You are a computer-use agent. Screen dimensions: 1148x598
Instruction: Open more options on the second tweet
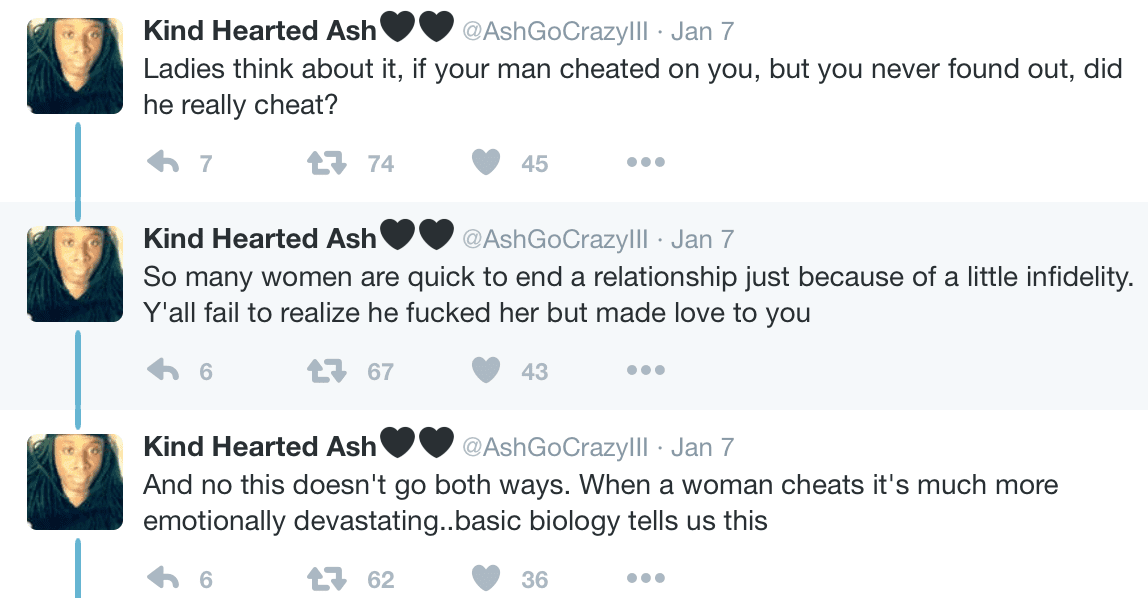645,371
